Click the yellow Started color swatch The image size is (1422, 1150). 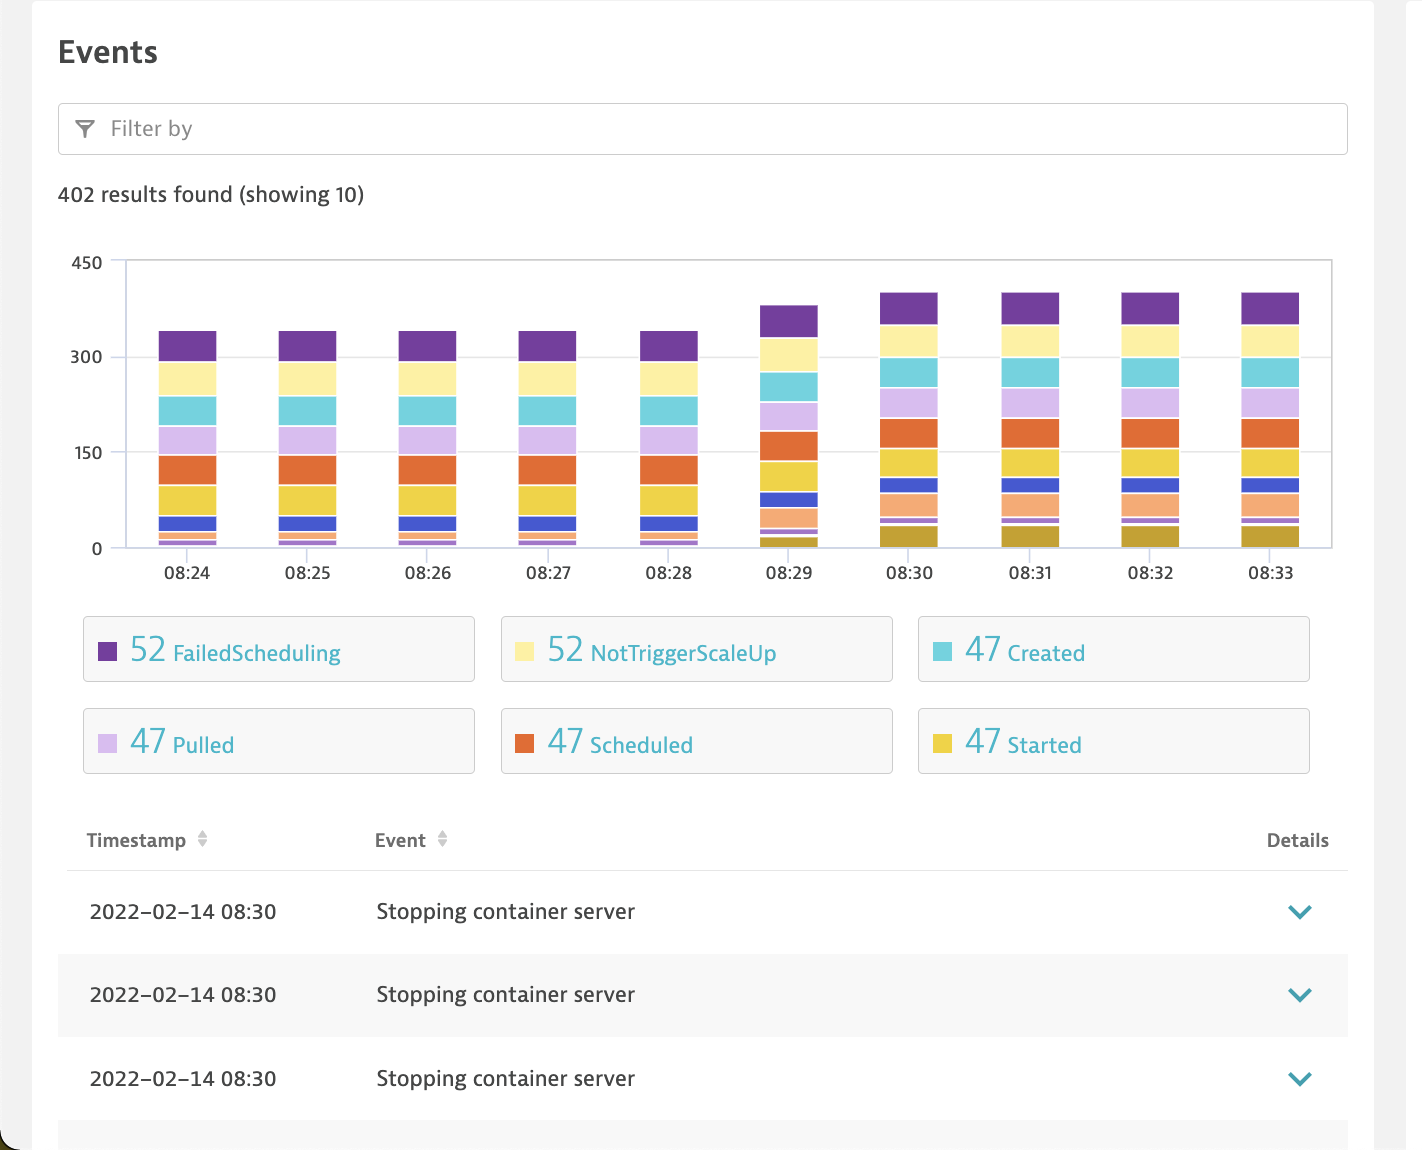click(942, 743)
